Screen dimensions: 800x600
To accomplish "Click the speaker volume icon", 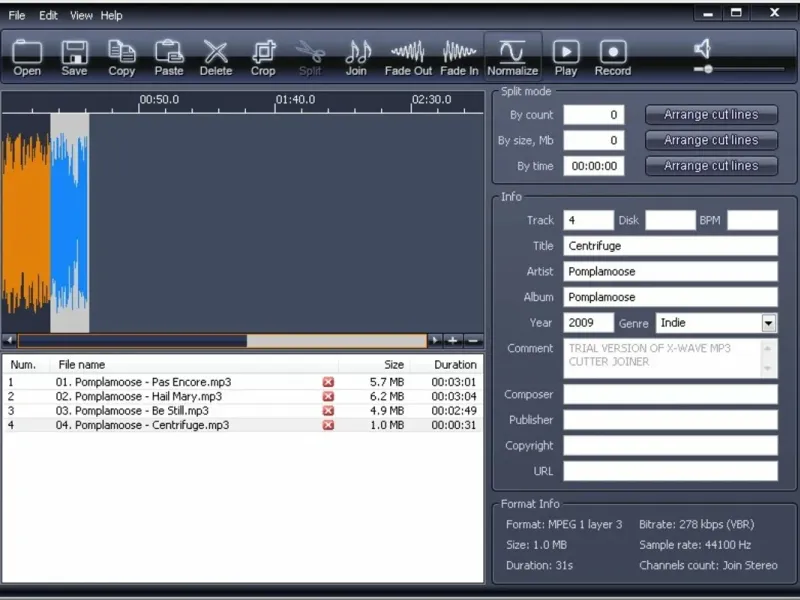I will coord(703,48).
